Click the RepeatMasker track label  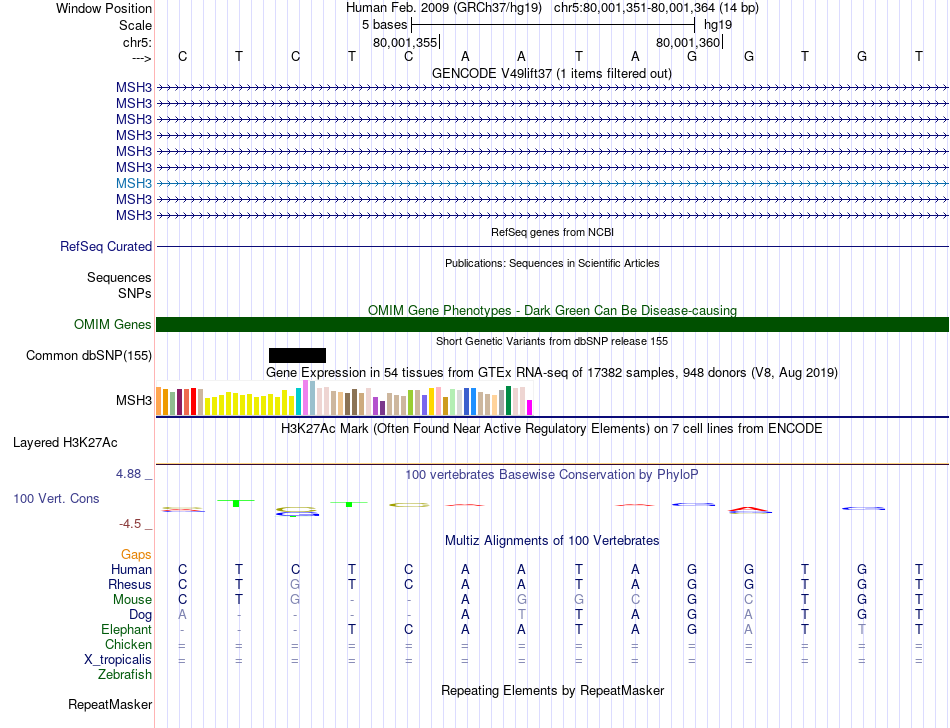pyautogui.click(x=110, y=705)
